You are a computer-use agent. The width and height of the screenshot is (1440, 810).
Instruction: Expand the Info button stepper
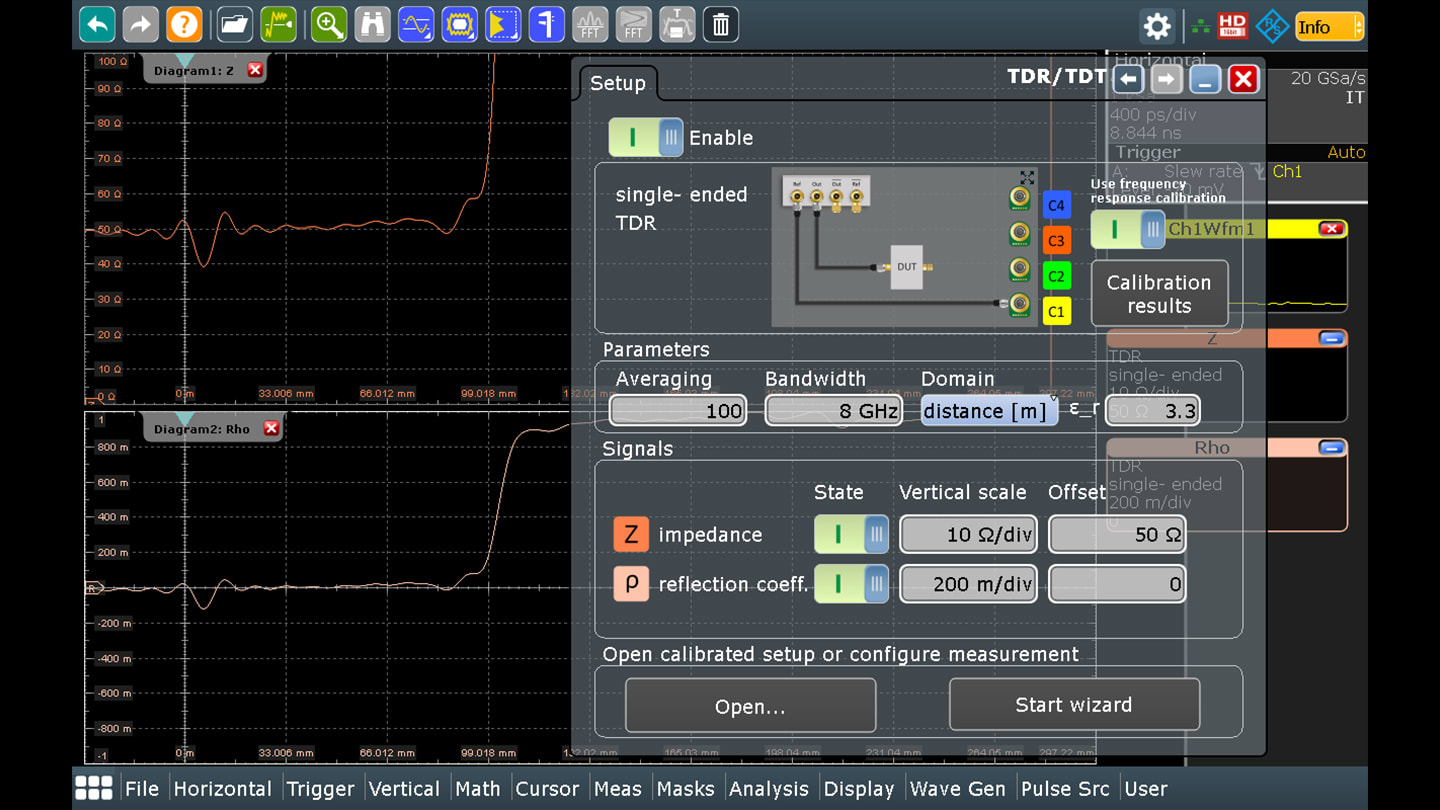1360,27
